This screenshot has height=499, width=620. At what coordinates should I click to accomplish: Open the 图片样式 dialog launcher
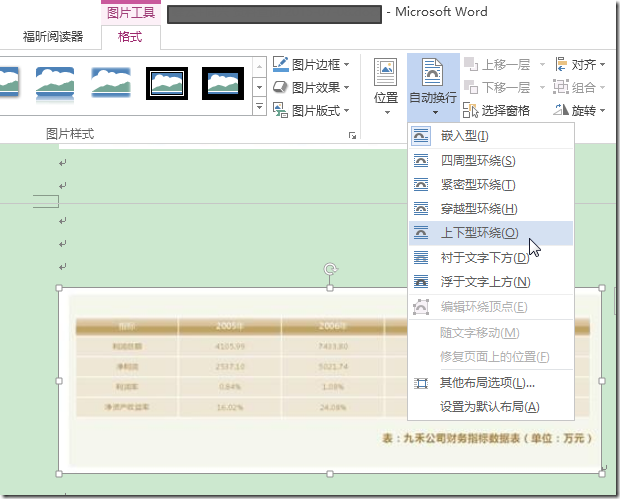coord(352,136)
